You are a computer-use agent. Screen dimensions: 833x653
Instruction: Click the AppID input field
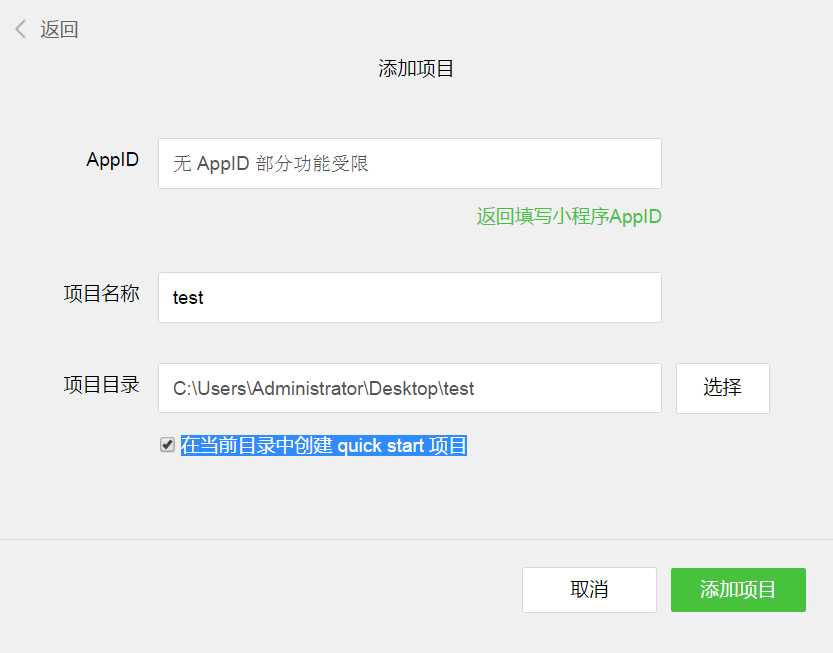coord(409,163)
